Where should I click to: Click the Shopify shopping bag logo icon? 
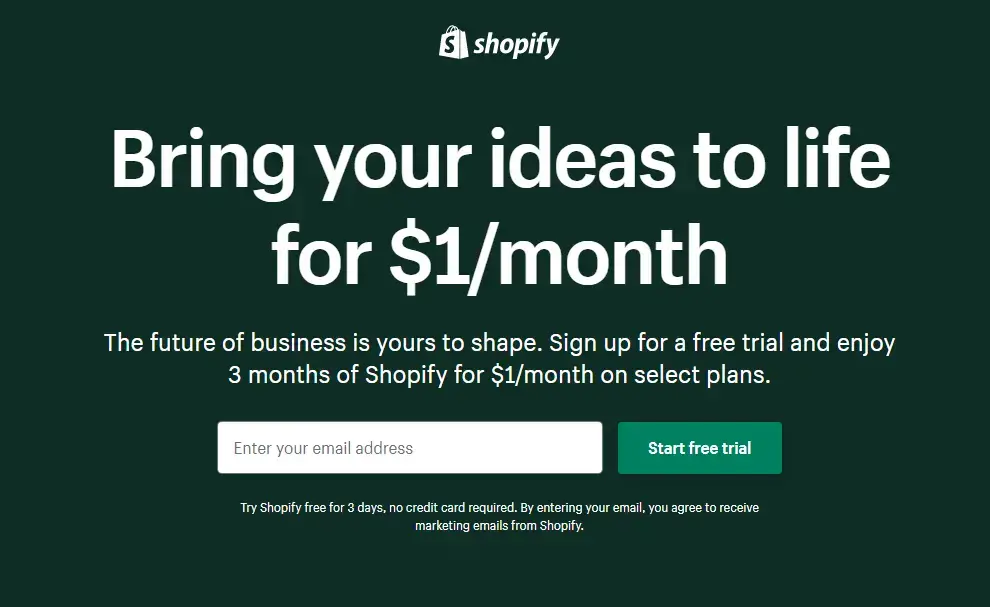coord(453,42)
